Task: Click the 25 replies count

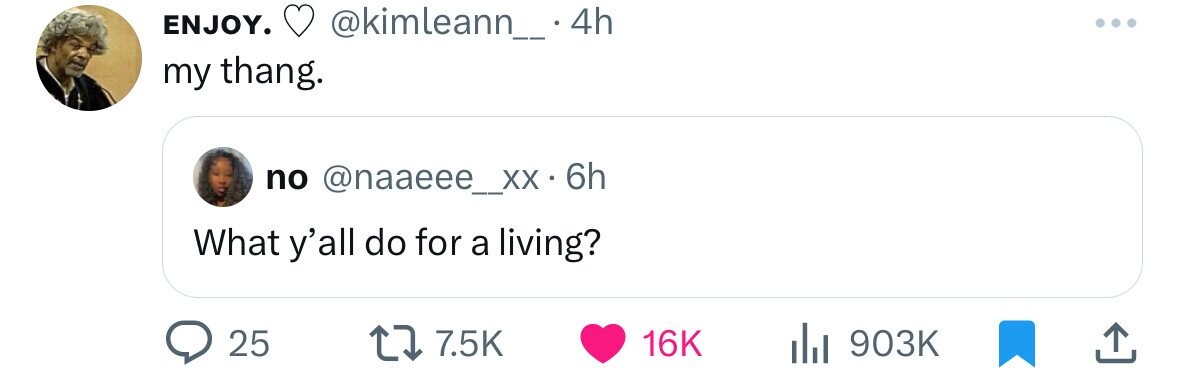Action: (x=248, y=344)
